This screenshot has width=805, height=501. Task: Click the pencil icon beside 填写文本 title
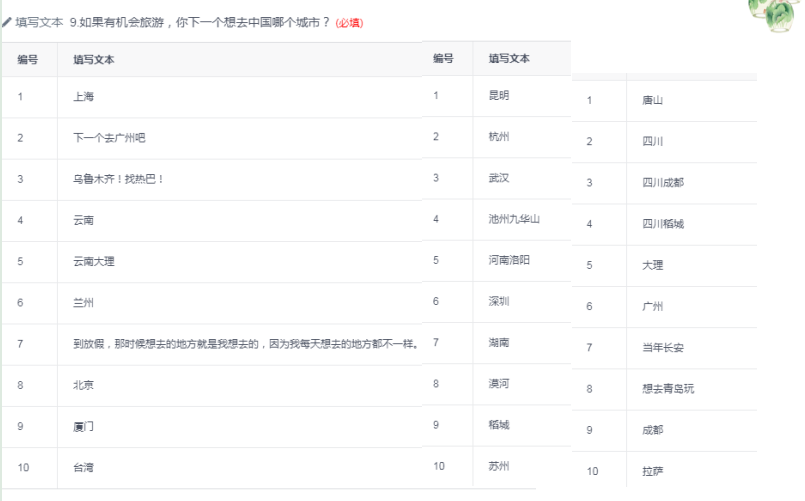pyautogui.click(x=7, y=21)
